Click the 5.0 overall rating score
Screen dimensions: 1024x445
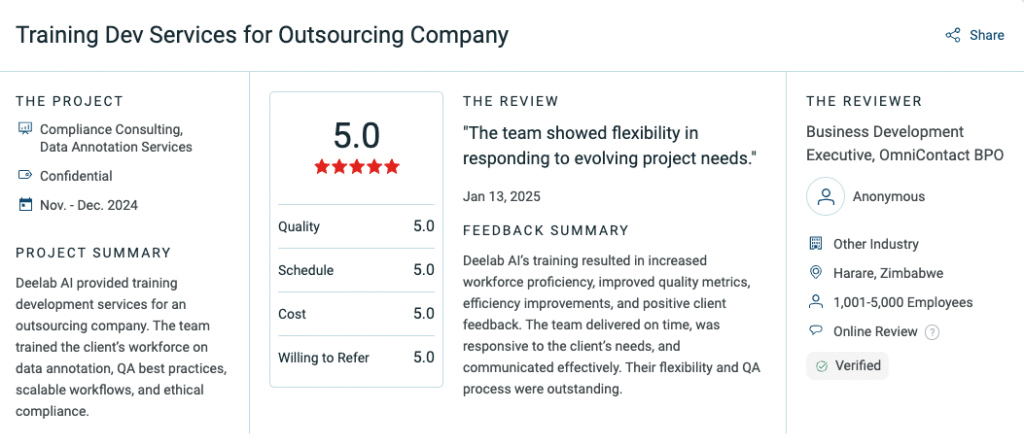point(356,134)
